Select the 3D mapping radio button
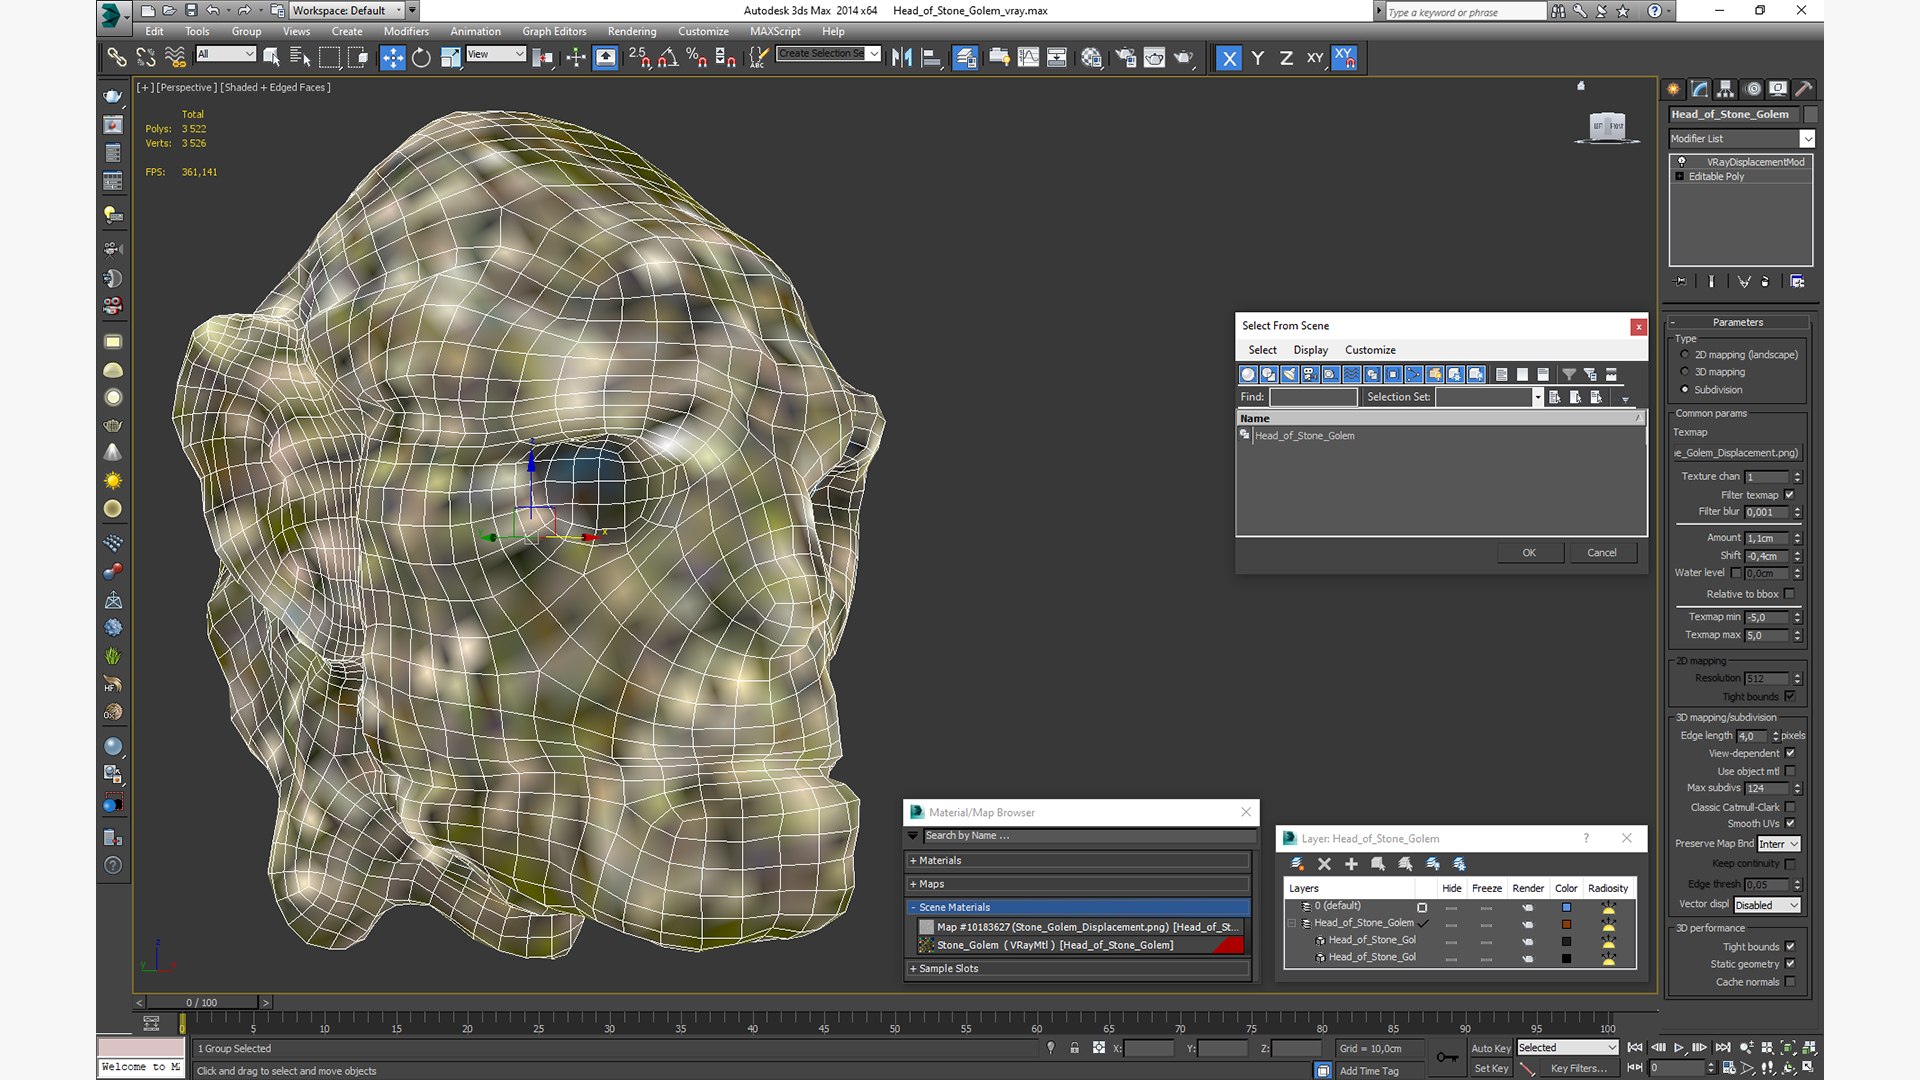Viewport: 1920px width, 1080px height. [1685, 372]
